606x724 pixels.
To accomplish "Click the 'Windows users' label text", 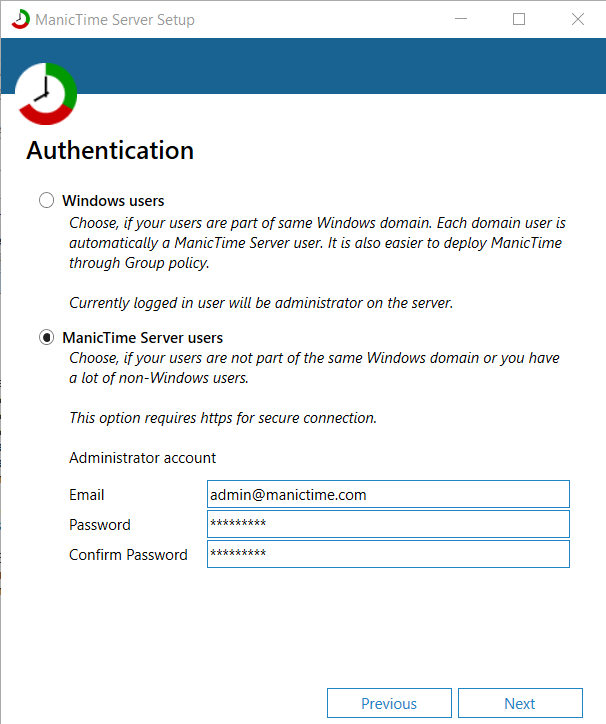I will (113, 201).
